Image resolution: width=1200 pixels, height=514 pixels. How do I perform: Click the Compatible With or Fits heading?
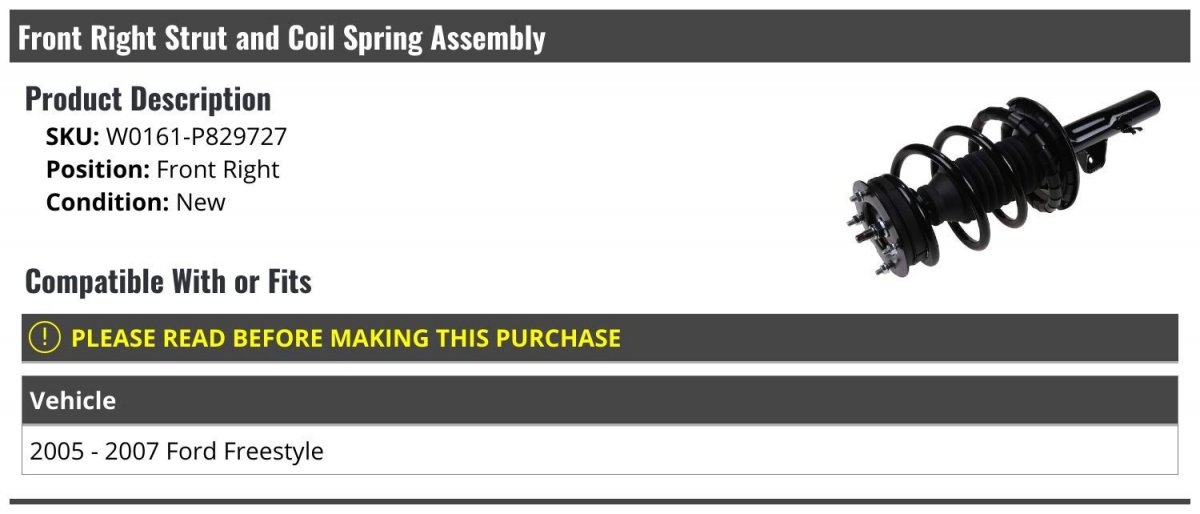(x=168, y=282)
